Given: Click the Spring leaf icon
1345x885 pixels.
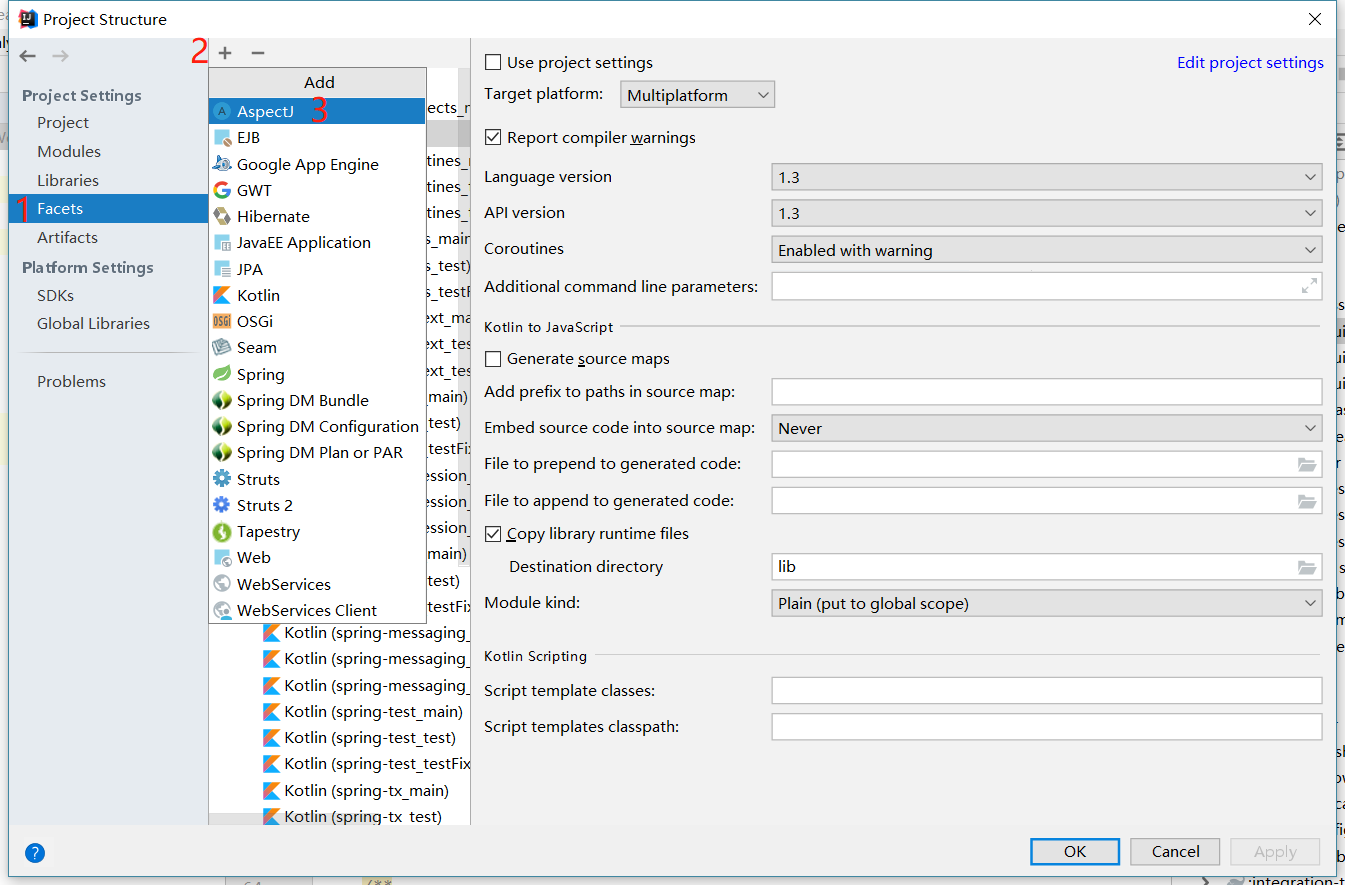Looking at the screenshot, I should tap(222, 374).
